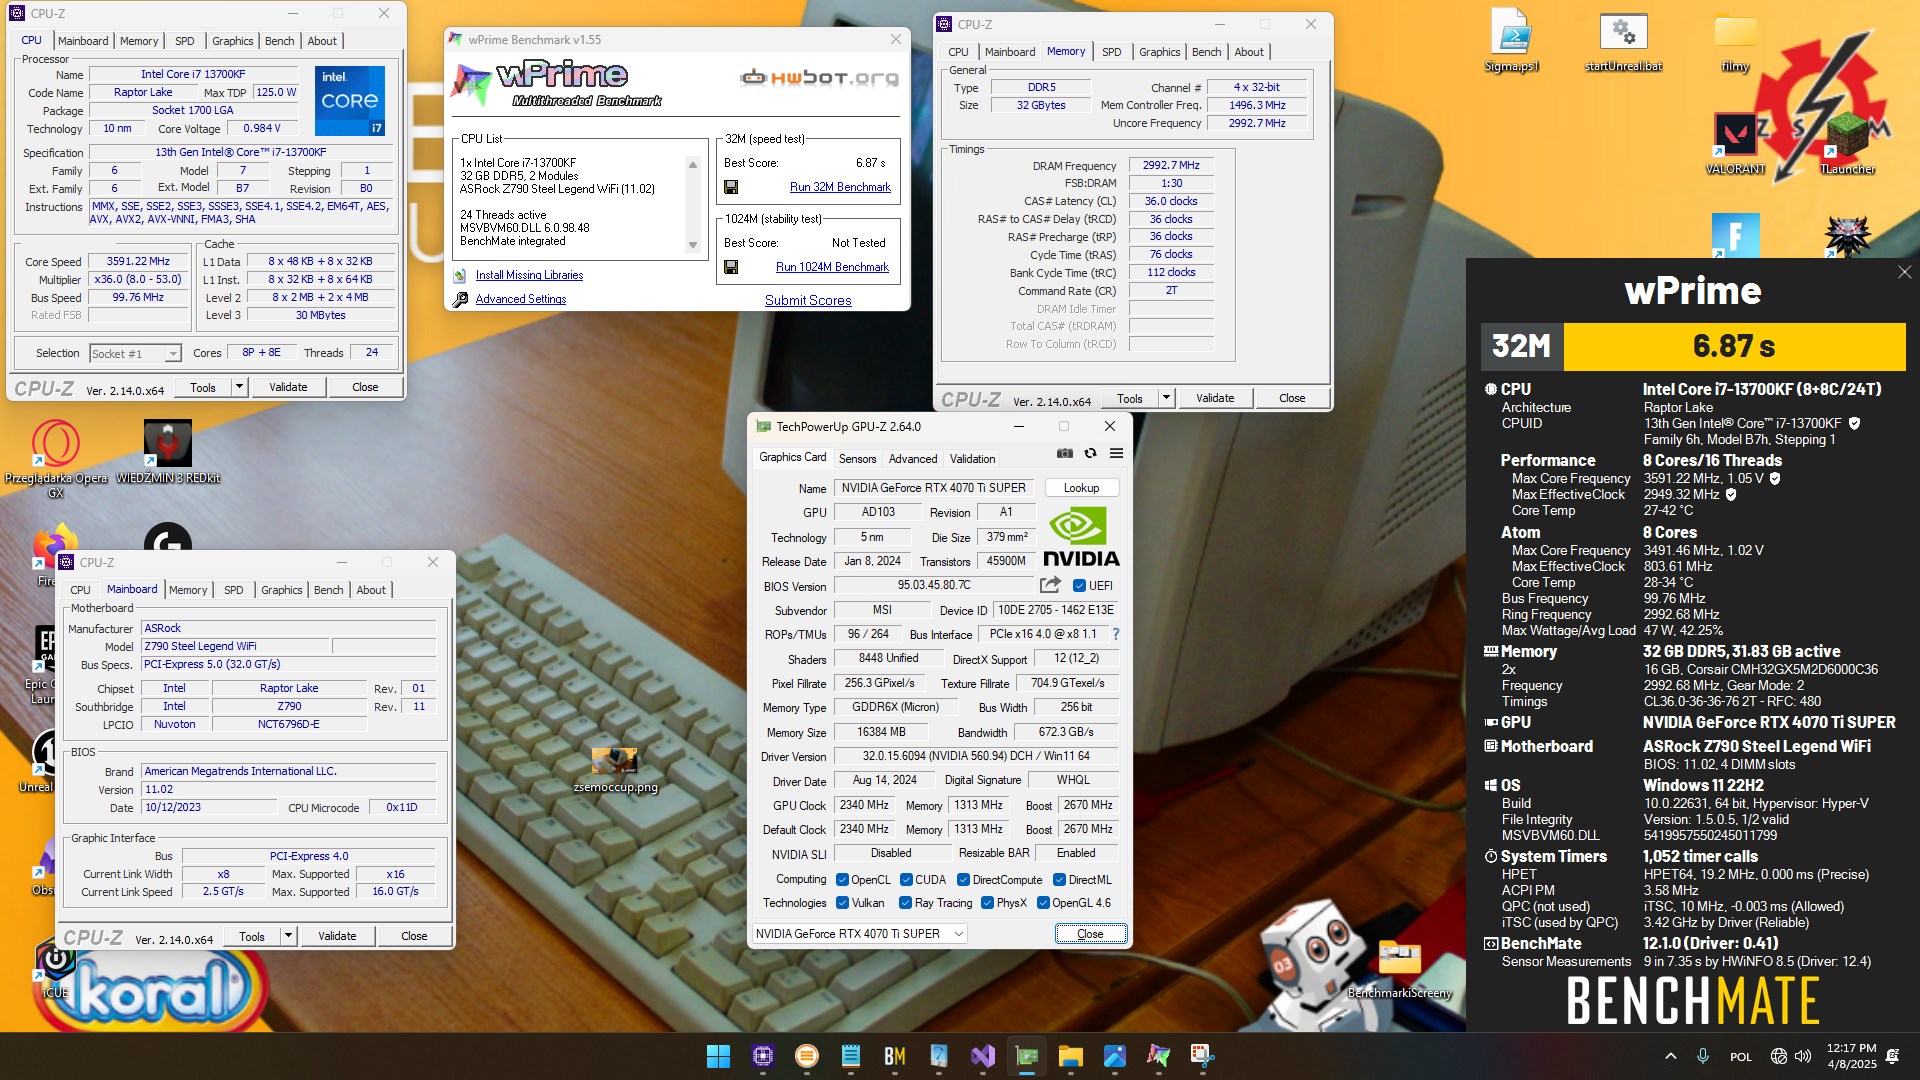Viewport: 1920px width, 1080px height.
Task: Open TLauncher desktop shortcut
Action: (x=1847, y=143)
